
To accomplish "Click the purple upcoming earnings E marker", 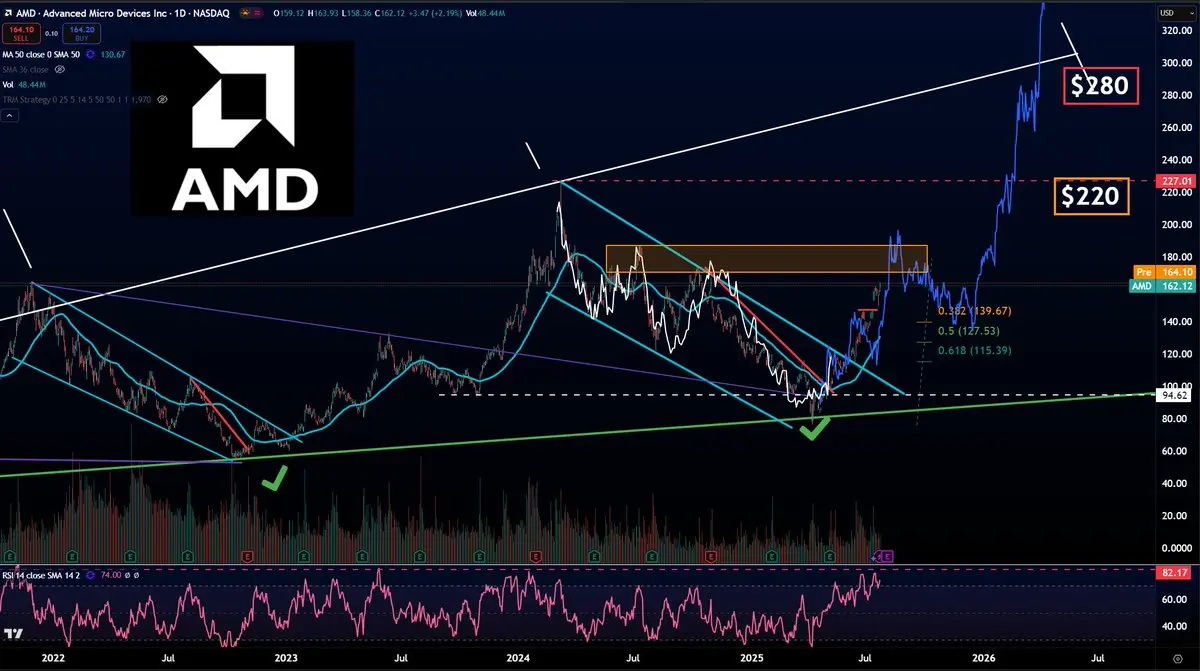I will (887, 556).
